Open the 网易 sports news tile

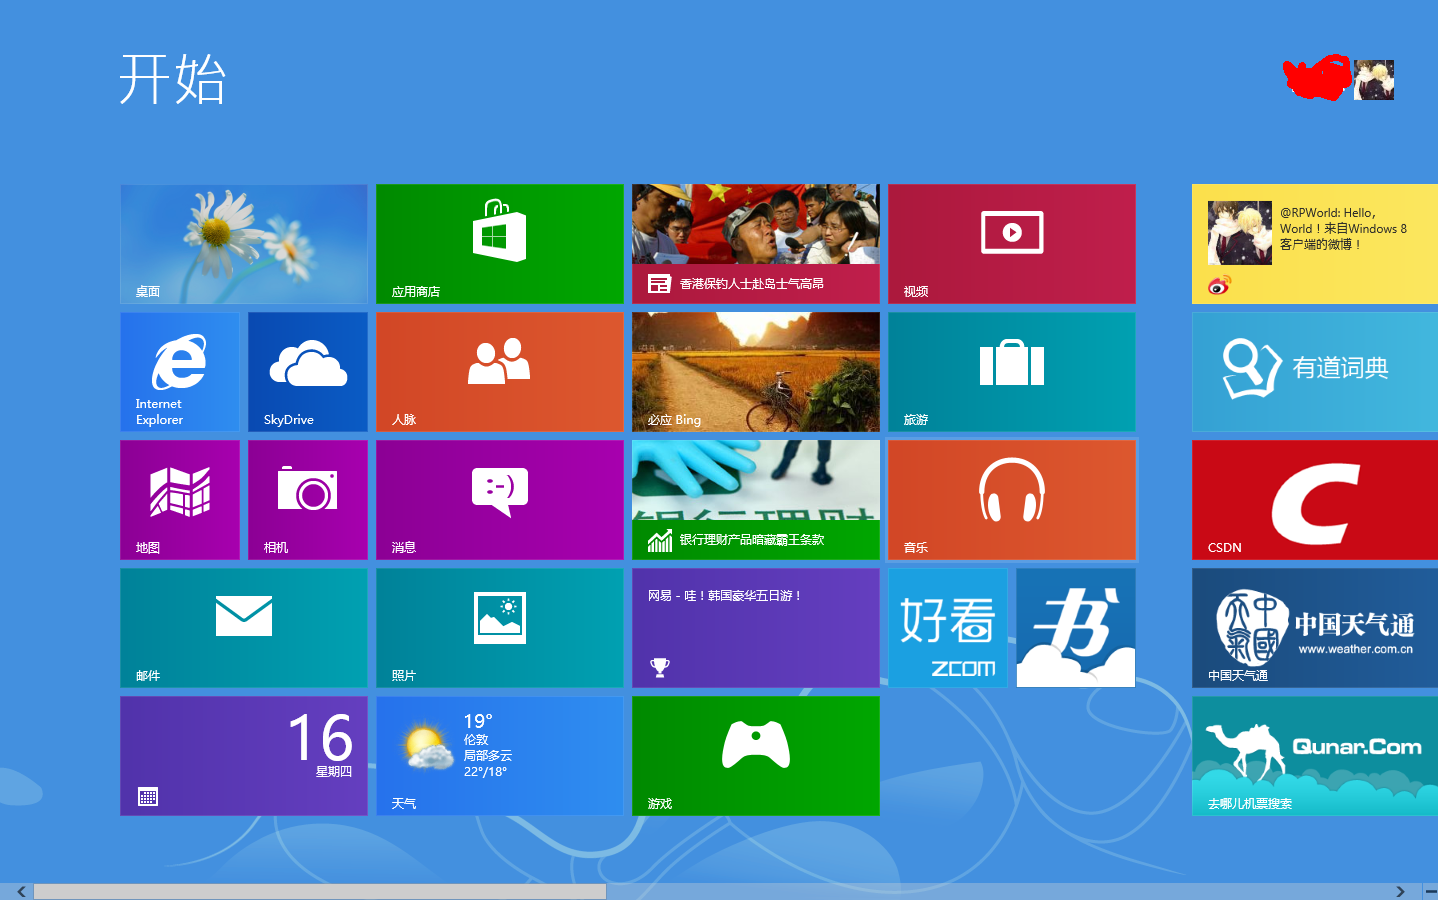[x=756, y=628]
